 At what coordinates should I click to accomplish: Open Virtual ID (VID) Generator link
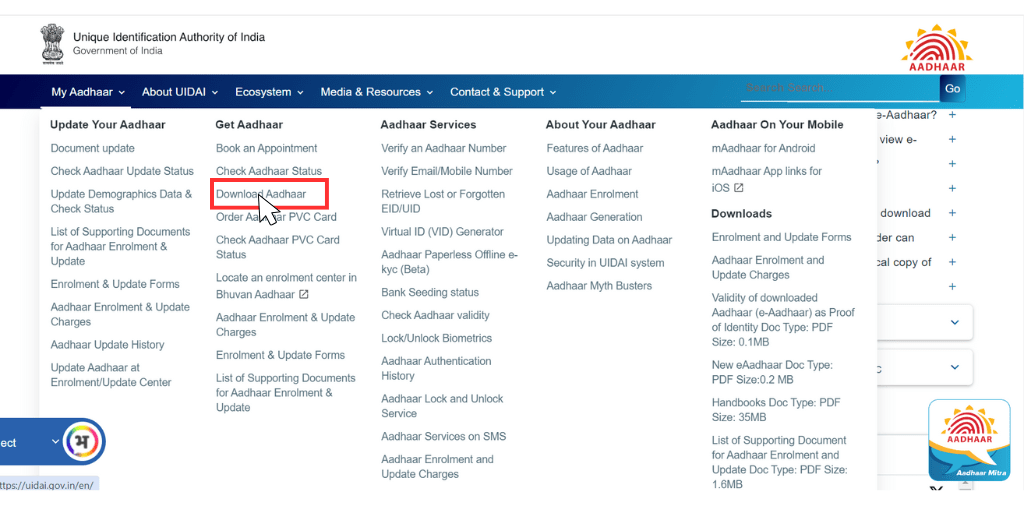pyautogui.click(x=442, y=232)
